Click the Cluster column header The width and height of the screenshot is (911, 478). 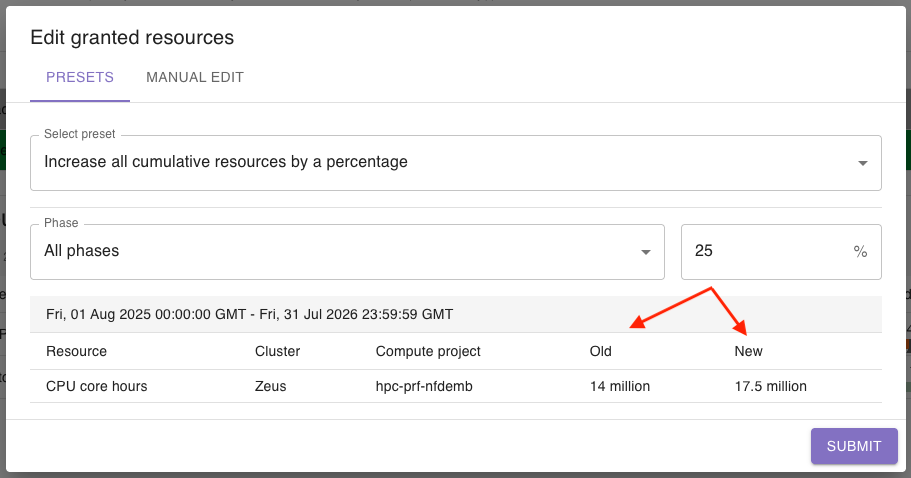click(277, 351)
